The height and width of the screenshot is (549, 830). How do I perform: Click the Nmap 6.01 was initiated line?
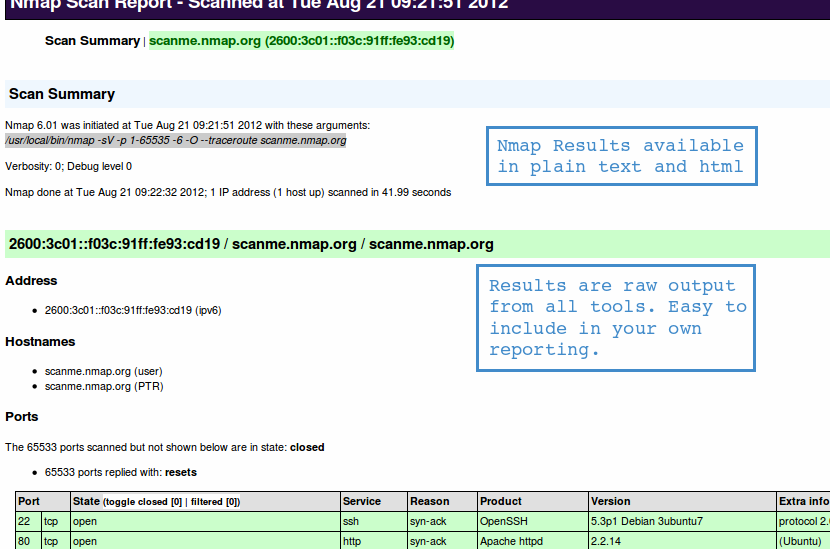tap(187, 125)
